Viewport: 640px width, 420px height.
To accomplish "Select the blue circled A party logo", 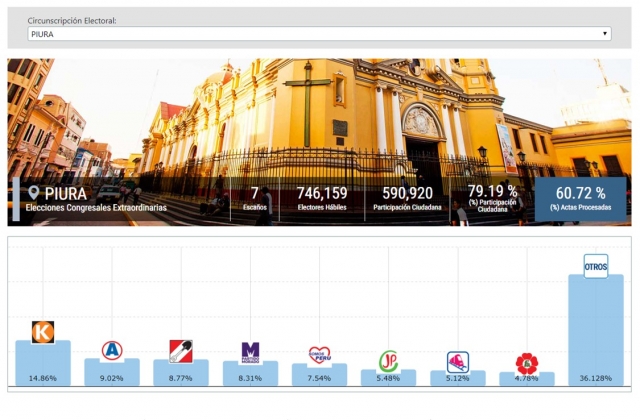I will coord(112,350).
